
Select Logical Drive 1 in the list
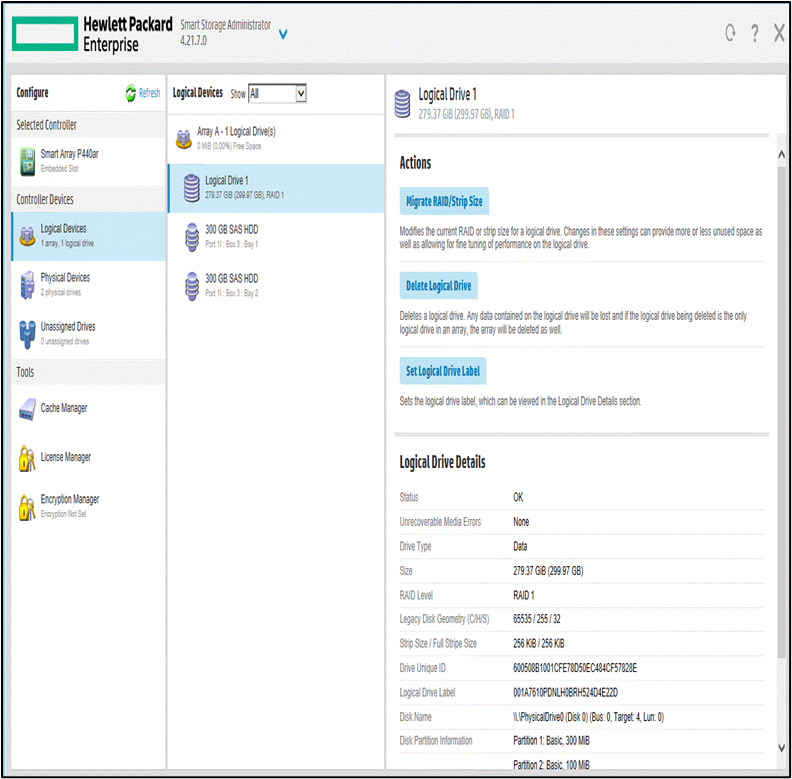tap(276, 188)
